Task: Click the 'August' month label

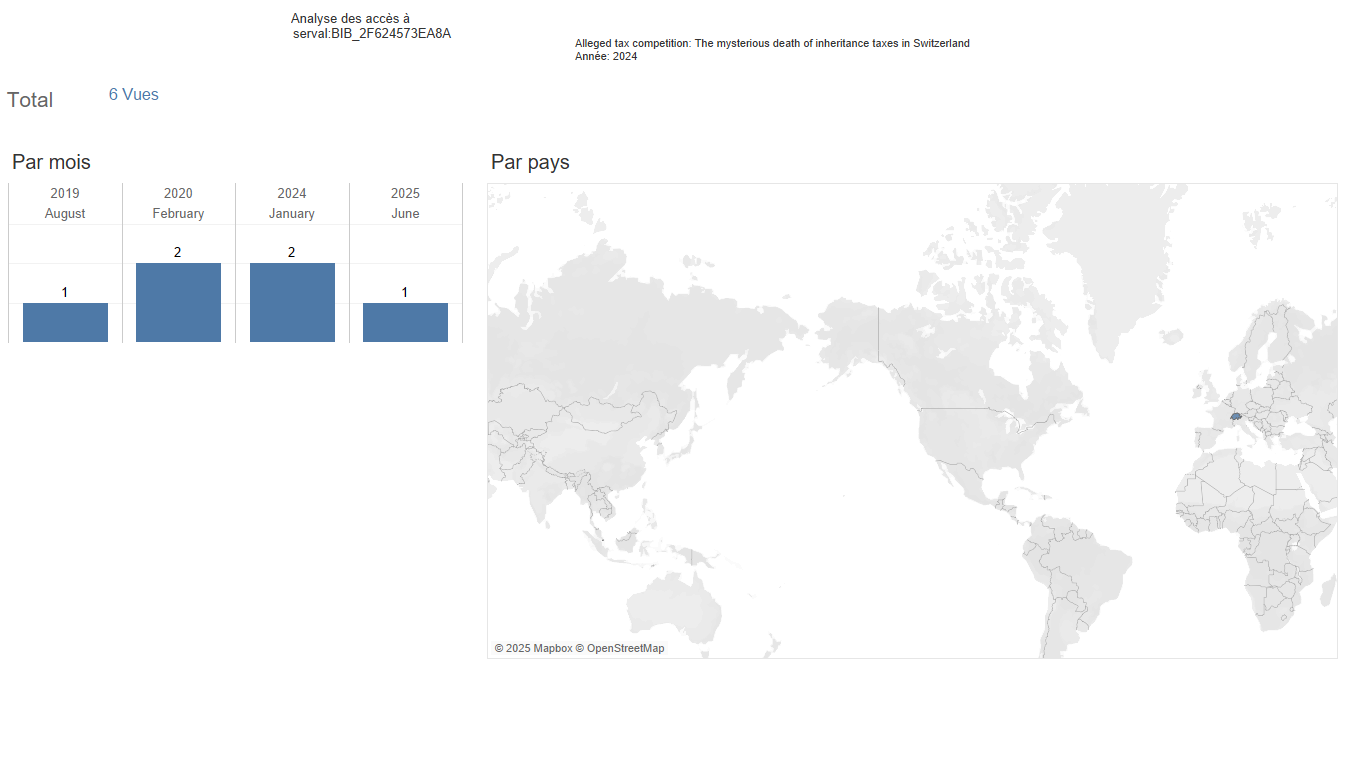Action: (x=65, y=214)
